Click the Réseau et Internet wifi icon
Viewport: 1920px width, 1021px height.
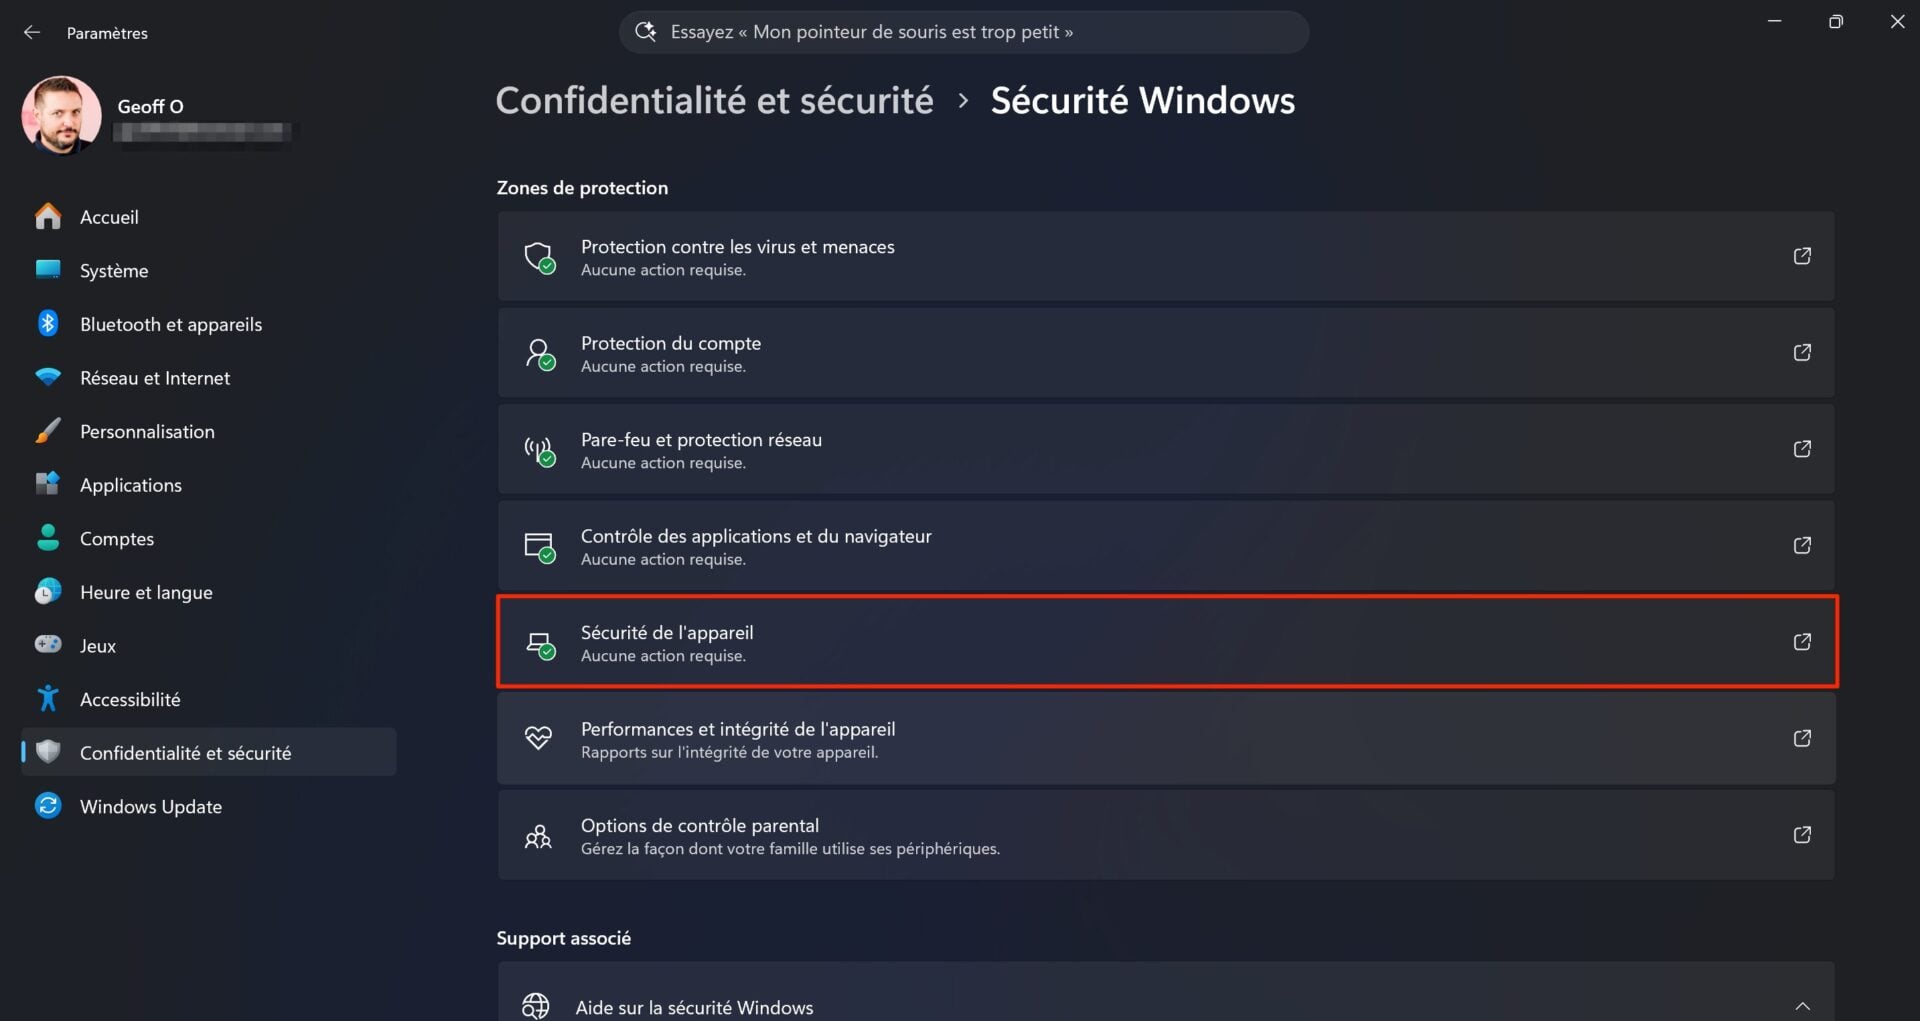pos(48,377)
